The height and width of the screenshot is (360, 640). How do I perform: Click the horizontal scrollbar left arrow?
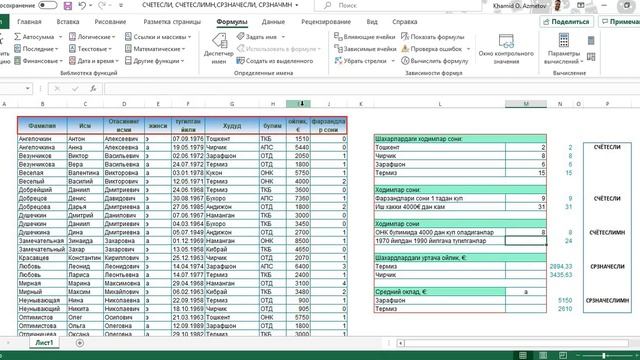click(x=400, y=343)
